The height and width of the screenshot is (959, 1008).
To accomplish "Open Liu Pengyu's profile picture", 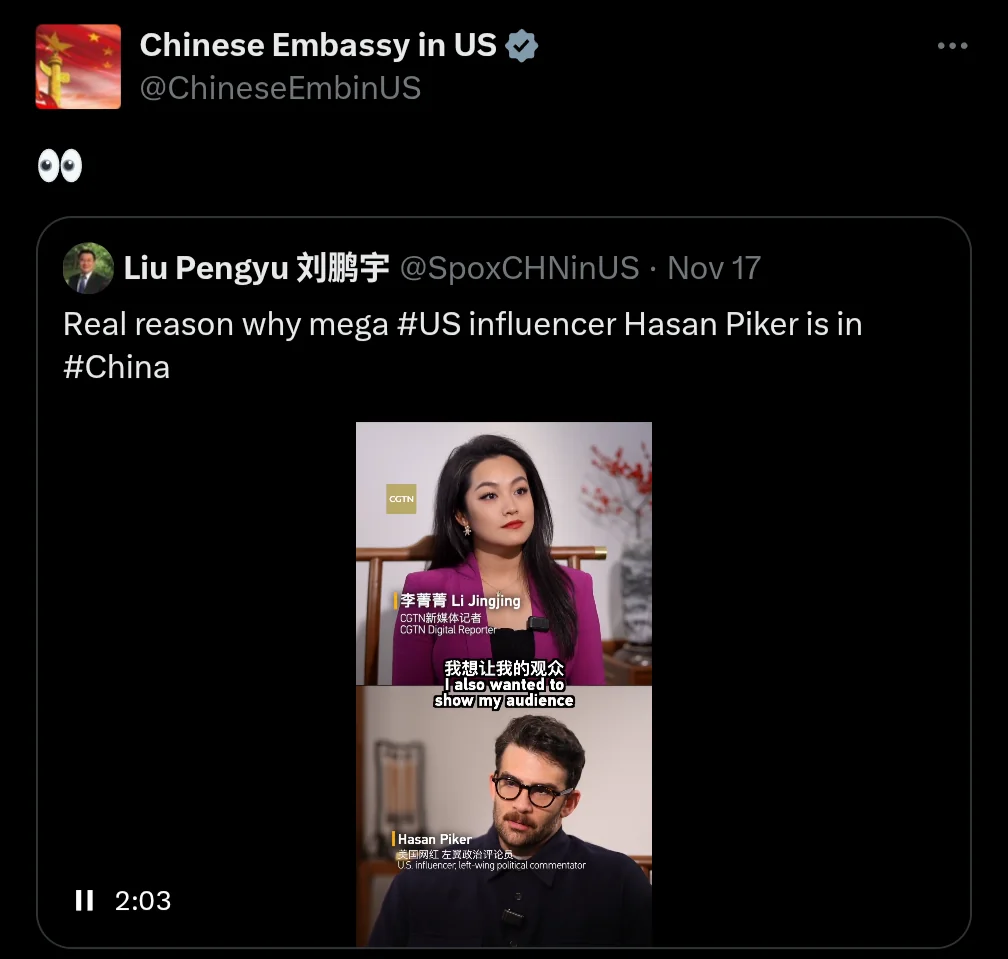I will coord(88,268).
